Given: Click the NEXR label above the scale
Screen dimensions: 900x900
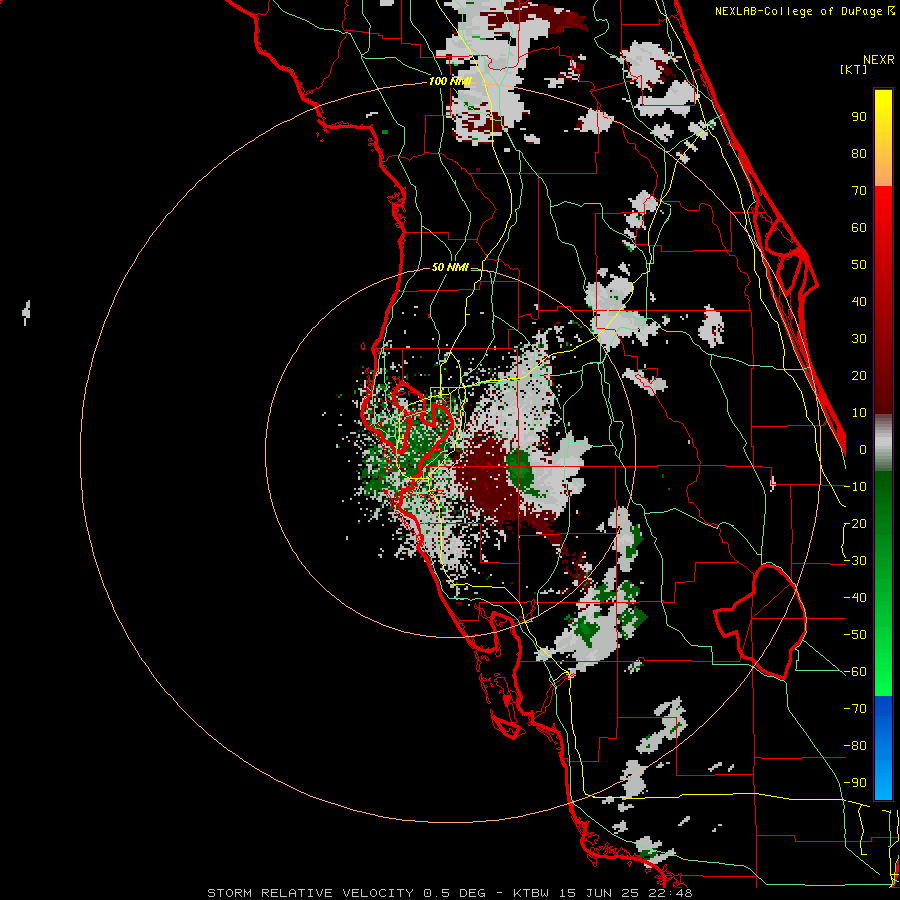Looking at the screenshot, I should 878,60.
